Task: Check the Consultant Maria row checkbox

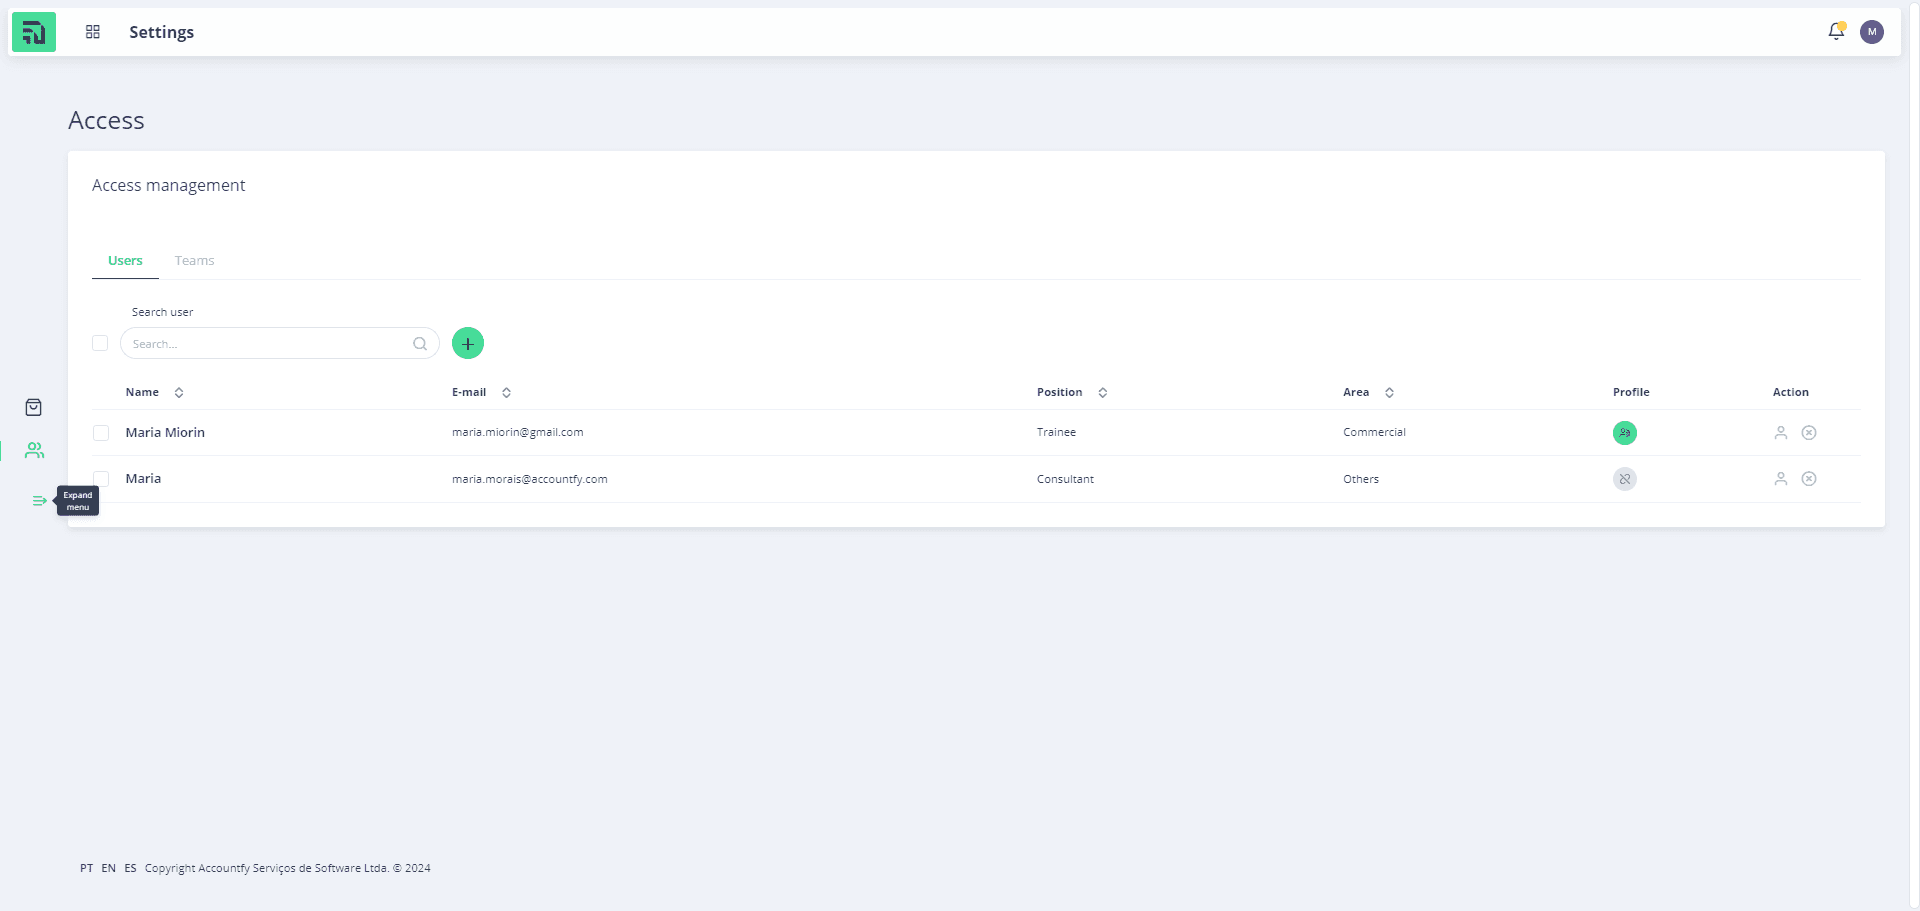Action: click(101, 478)
